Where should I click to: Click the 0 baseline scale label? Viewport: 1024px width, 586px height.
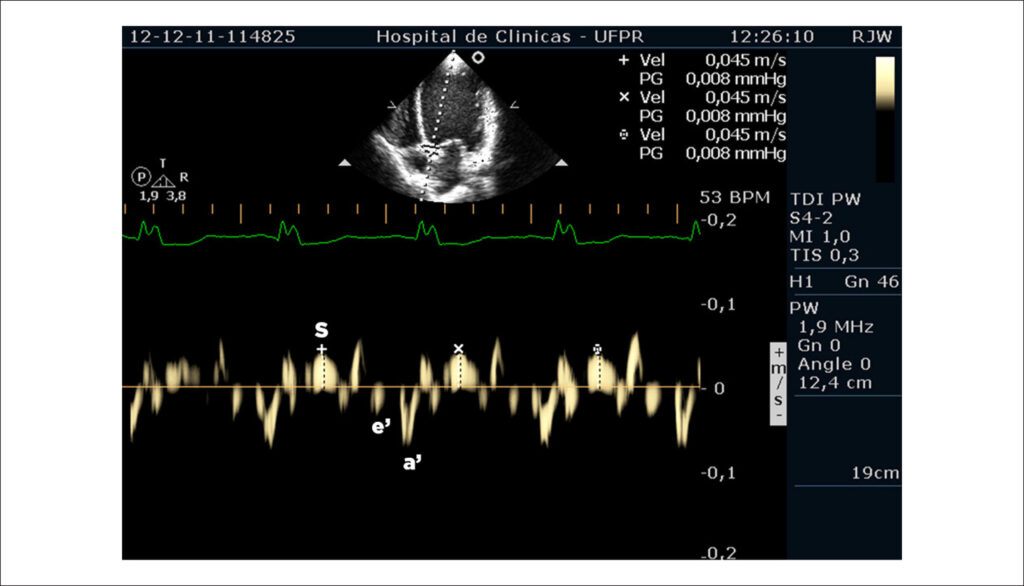[719, 389]
